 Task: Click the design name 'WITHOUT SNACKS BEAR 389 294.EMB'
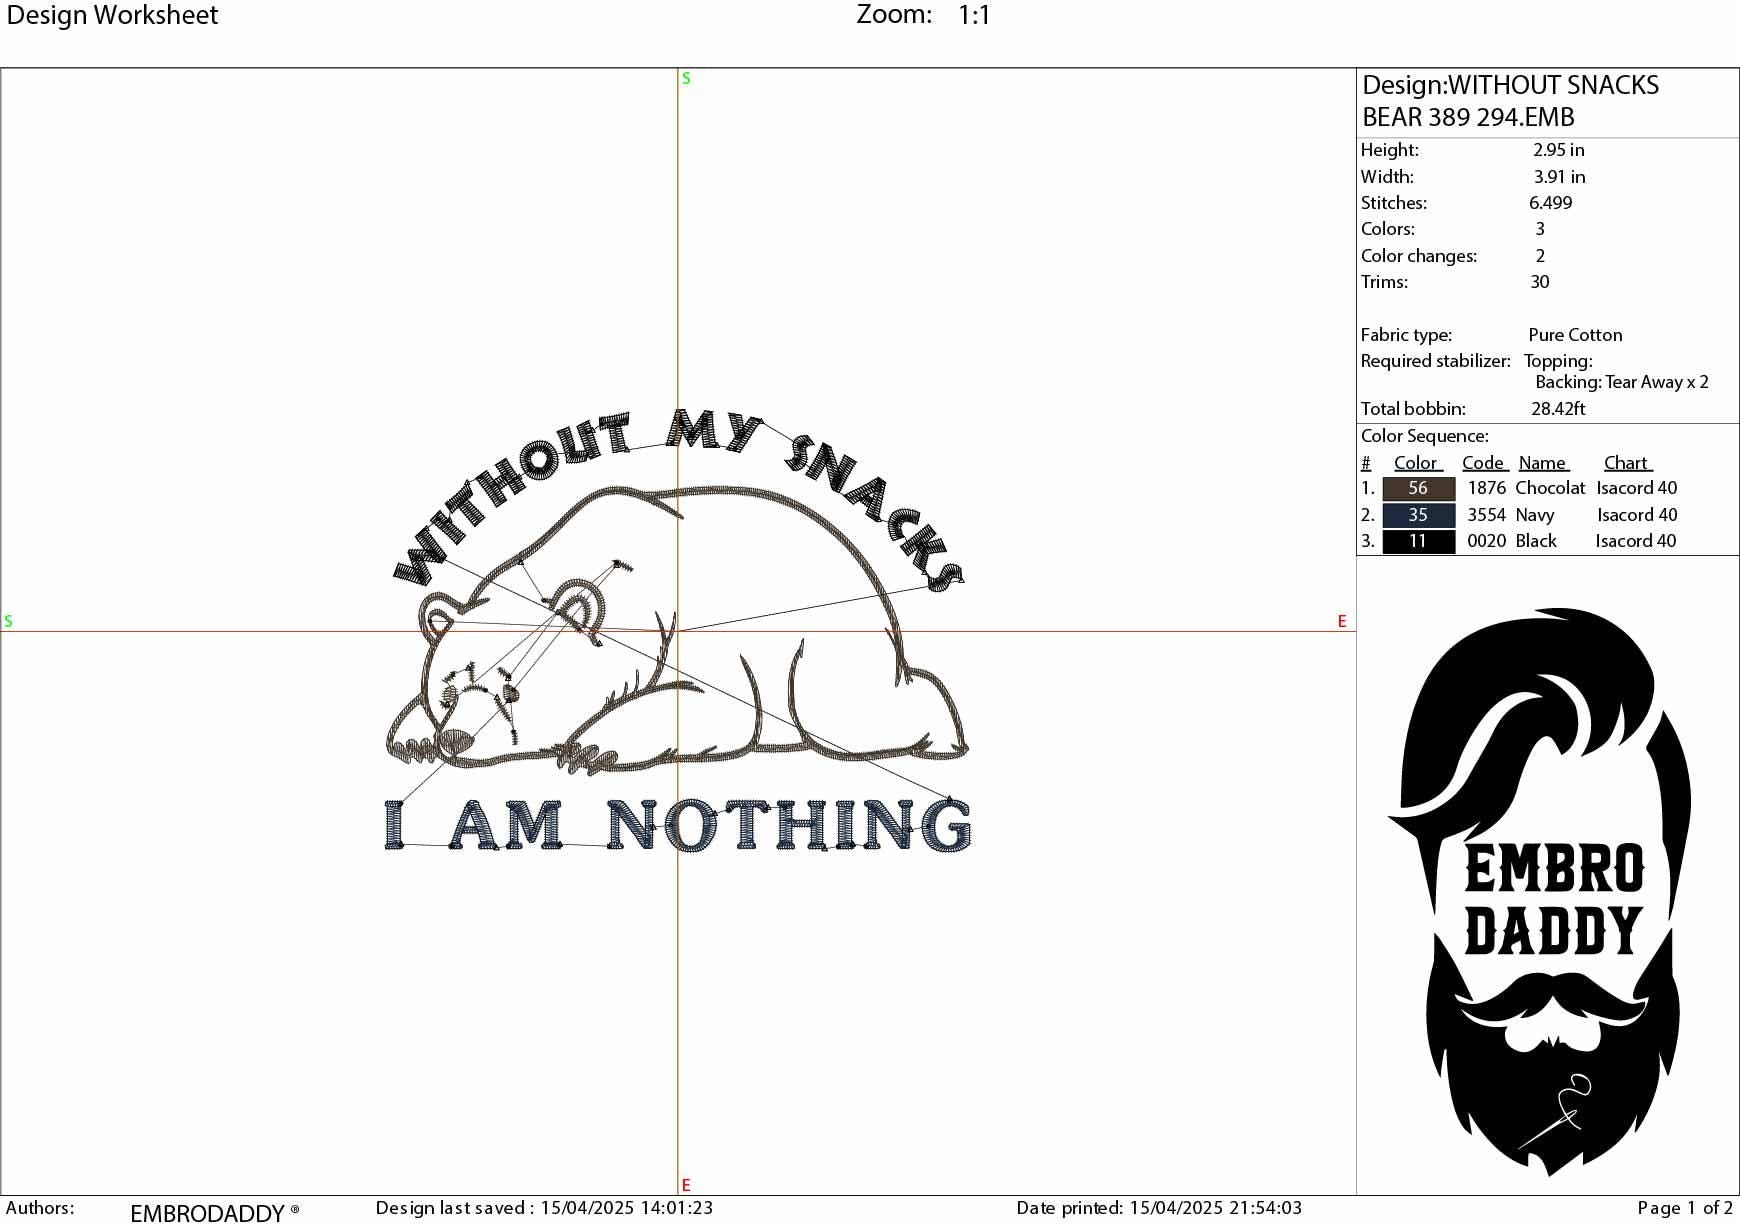point(1510,101)
